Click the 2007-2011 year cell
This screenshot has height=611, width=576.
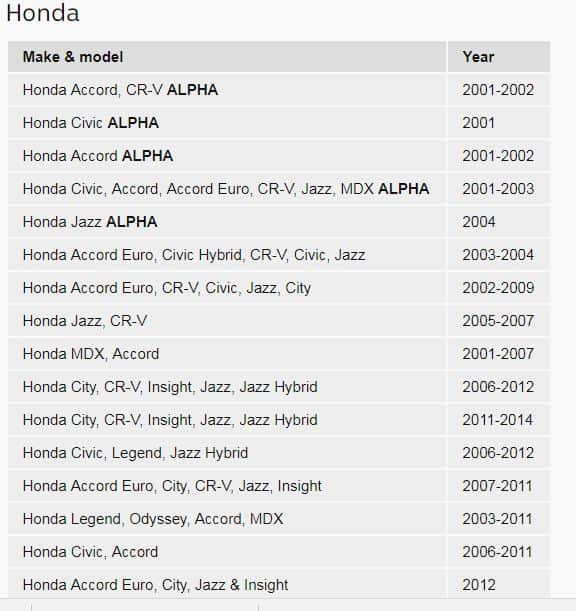(x=499, y=486)
